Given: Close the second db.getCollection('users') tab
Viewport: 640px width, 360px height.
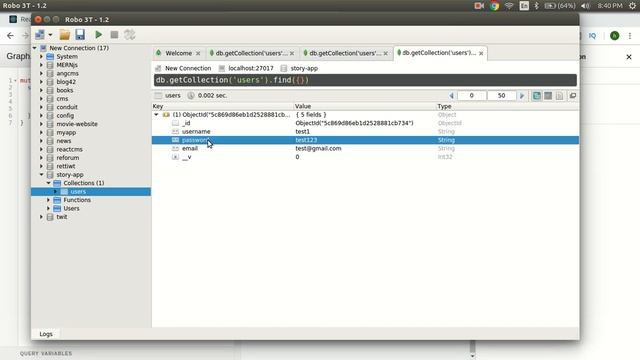Looking at the screenshot, I should point(385,53).
